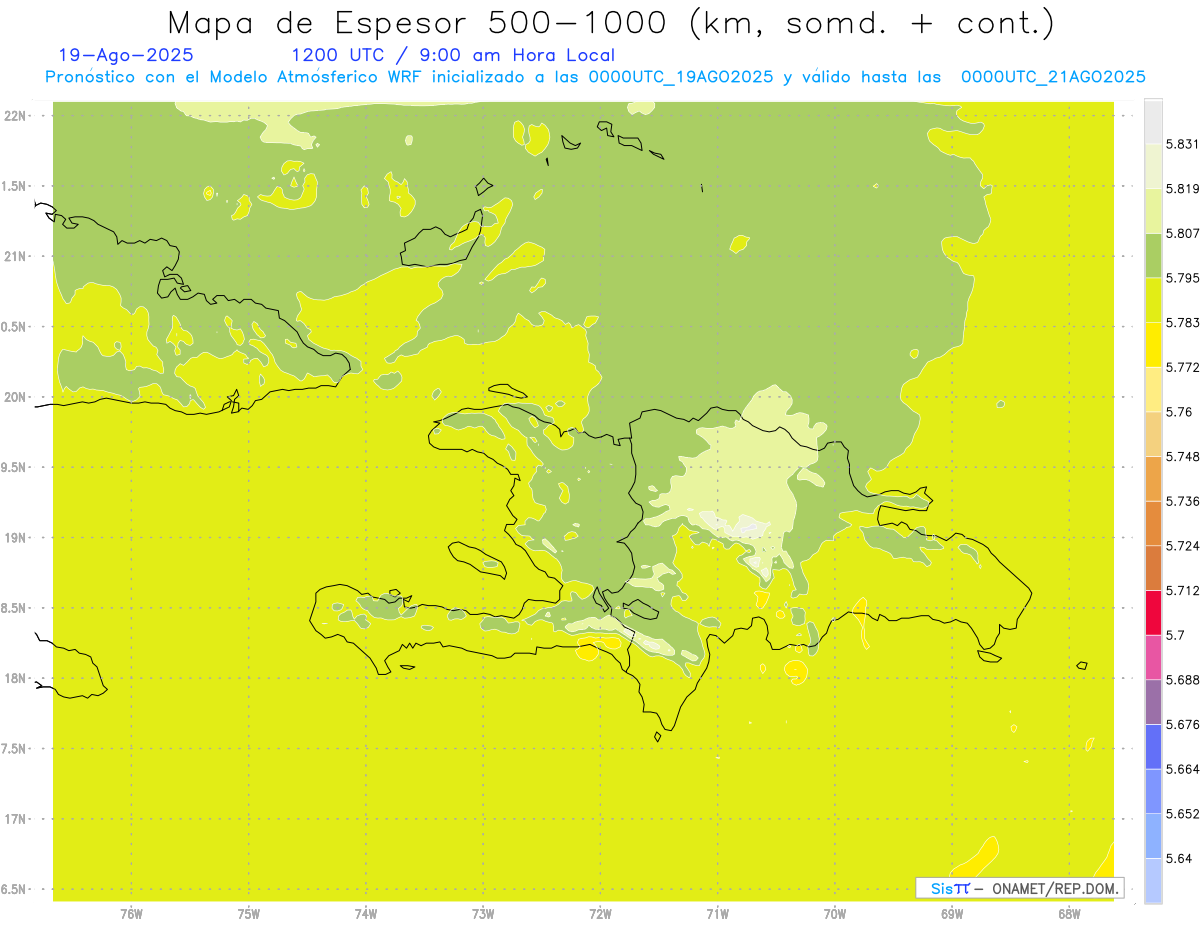This screenshot has width=1200, height=927.
Task: Select the green legend swatch between 5.807 and 5.795
Action: click(x=1153, y=256)
